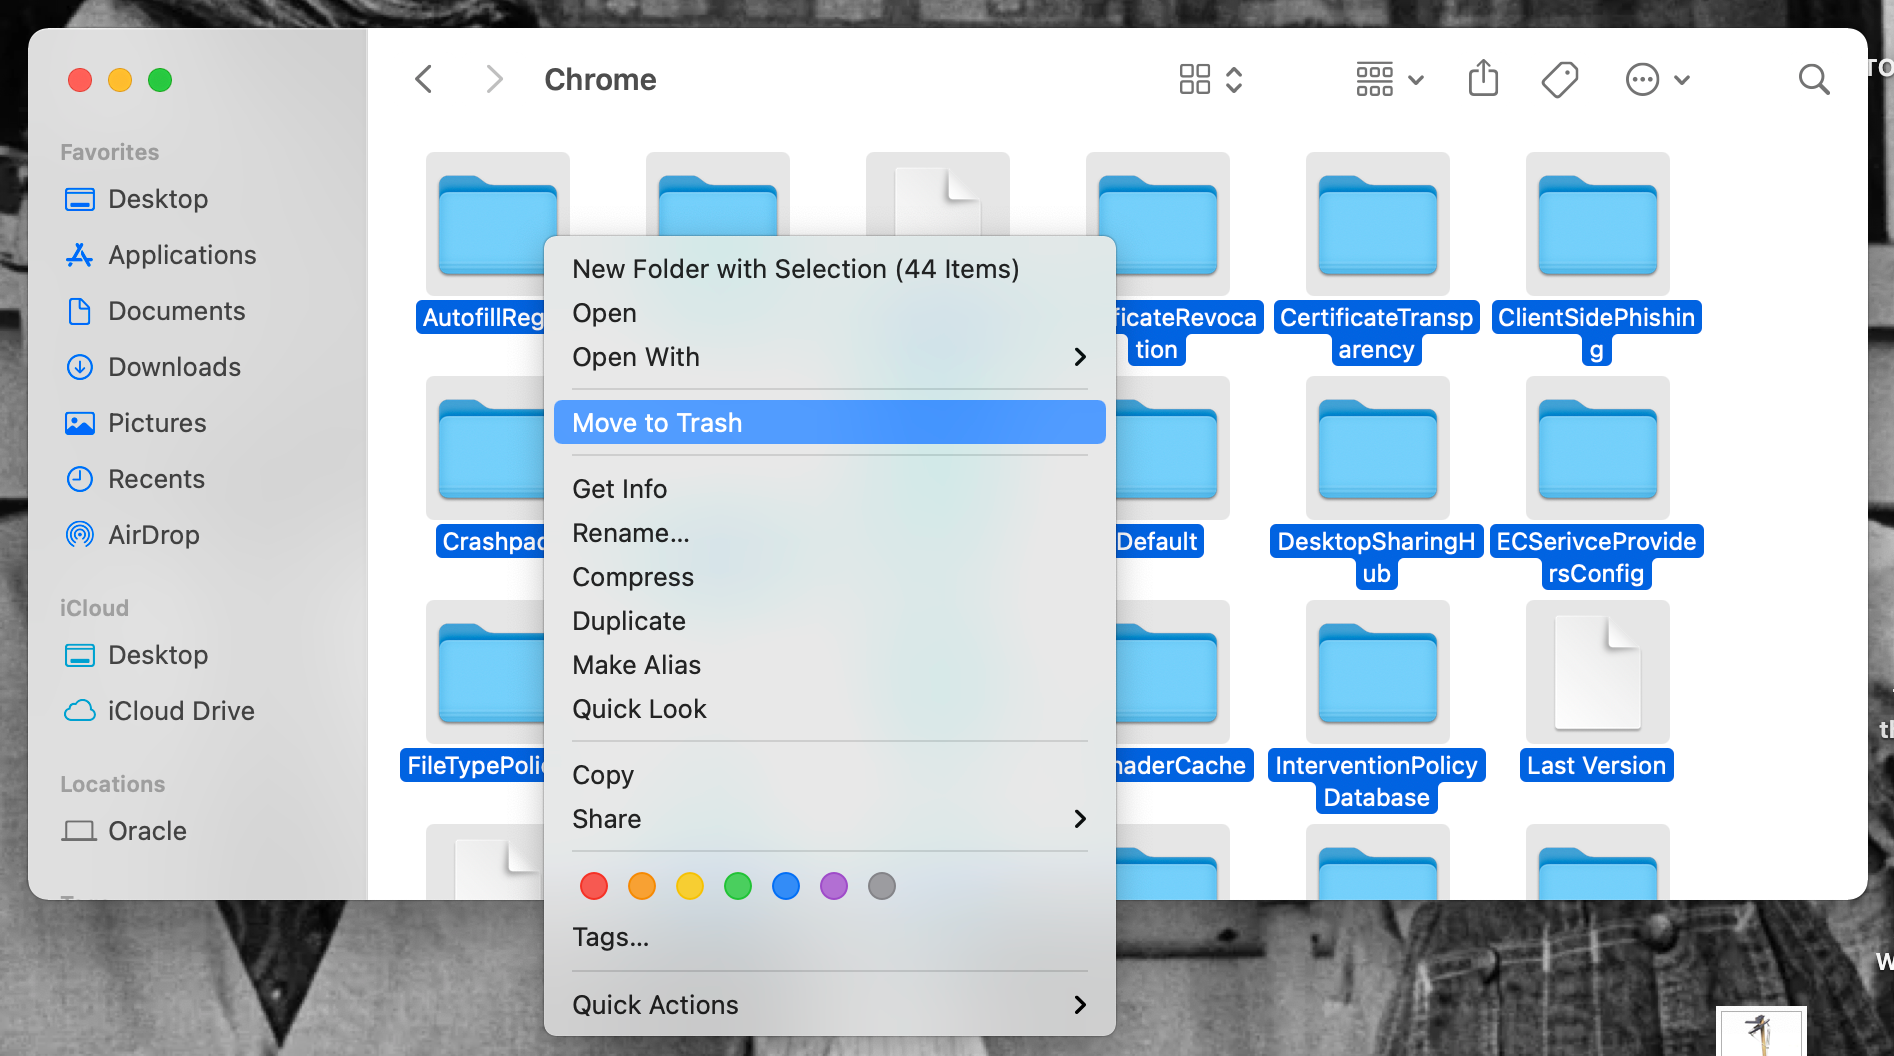Open the grouping options dropdown in toolbar
This screenshot has height=1056, width=1894.
point(1388,78)
